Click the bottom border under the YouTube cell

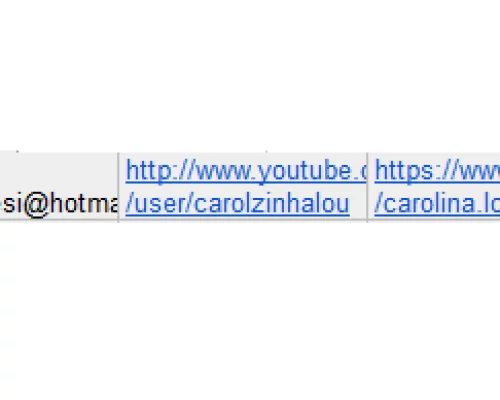tap(243, 220)
